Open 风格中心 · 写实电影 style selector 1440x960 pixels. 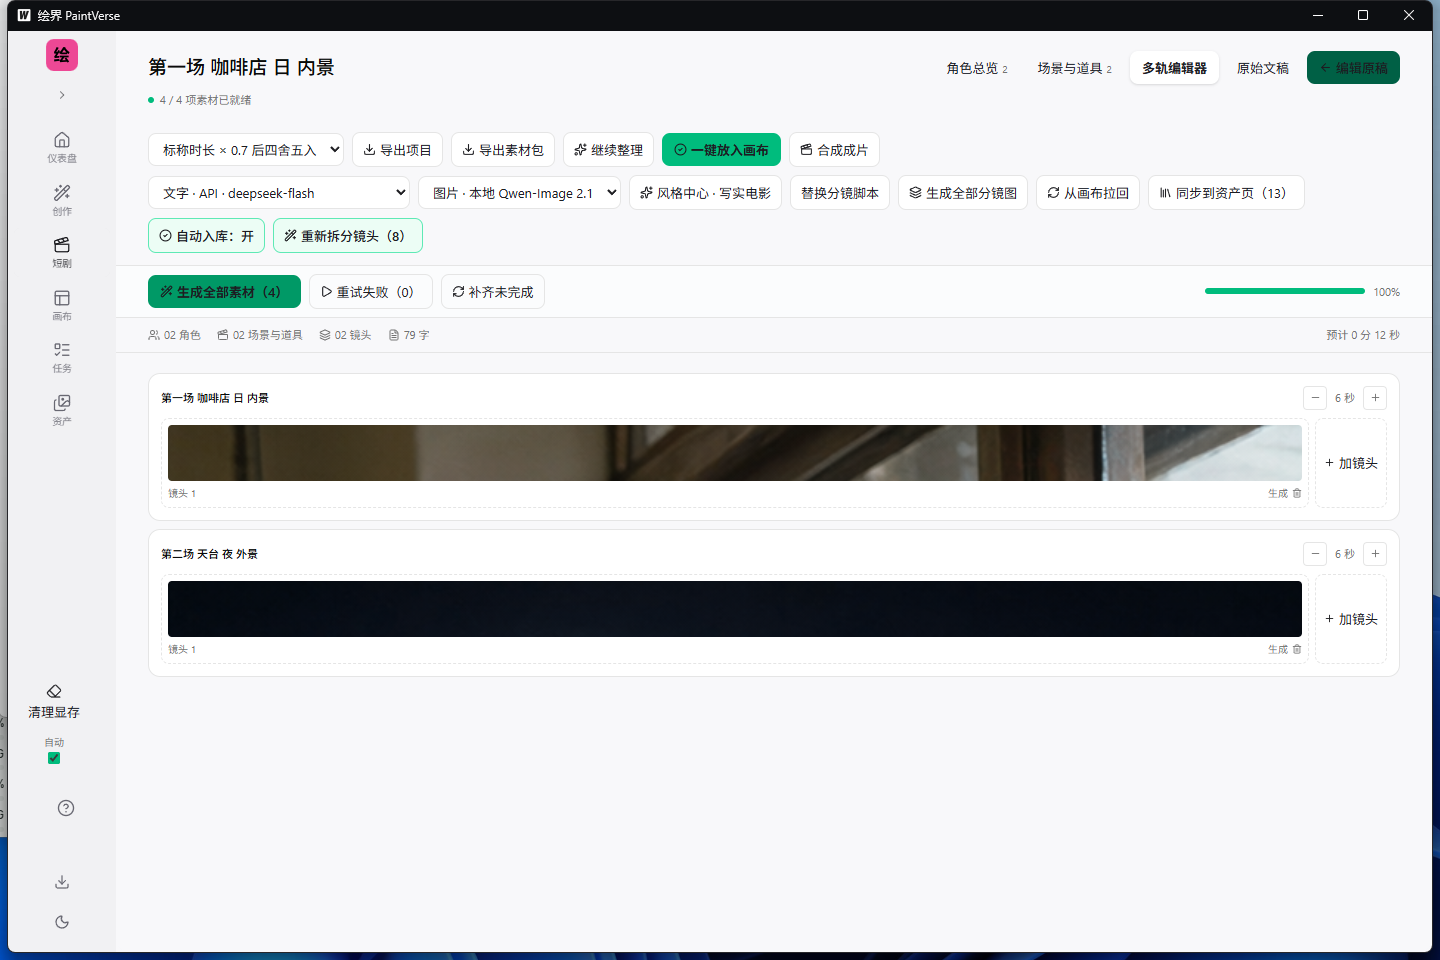[705, 193]
